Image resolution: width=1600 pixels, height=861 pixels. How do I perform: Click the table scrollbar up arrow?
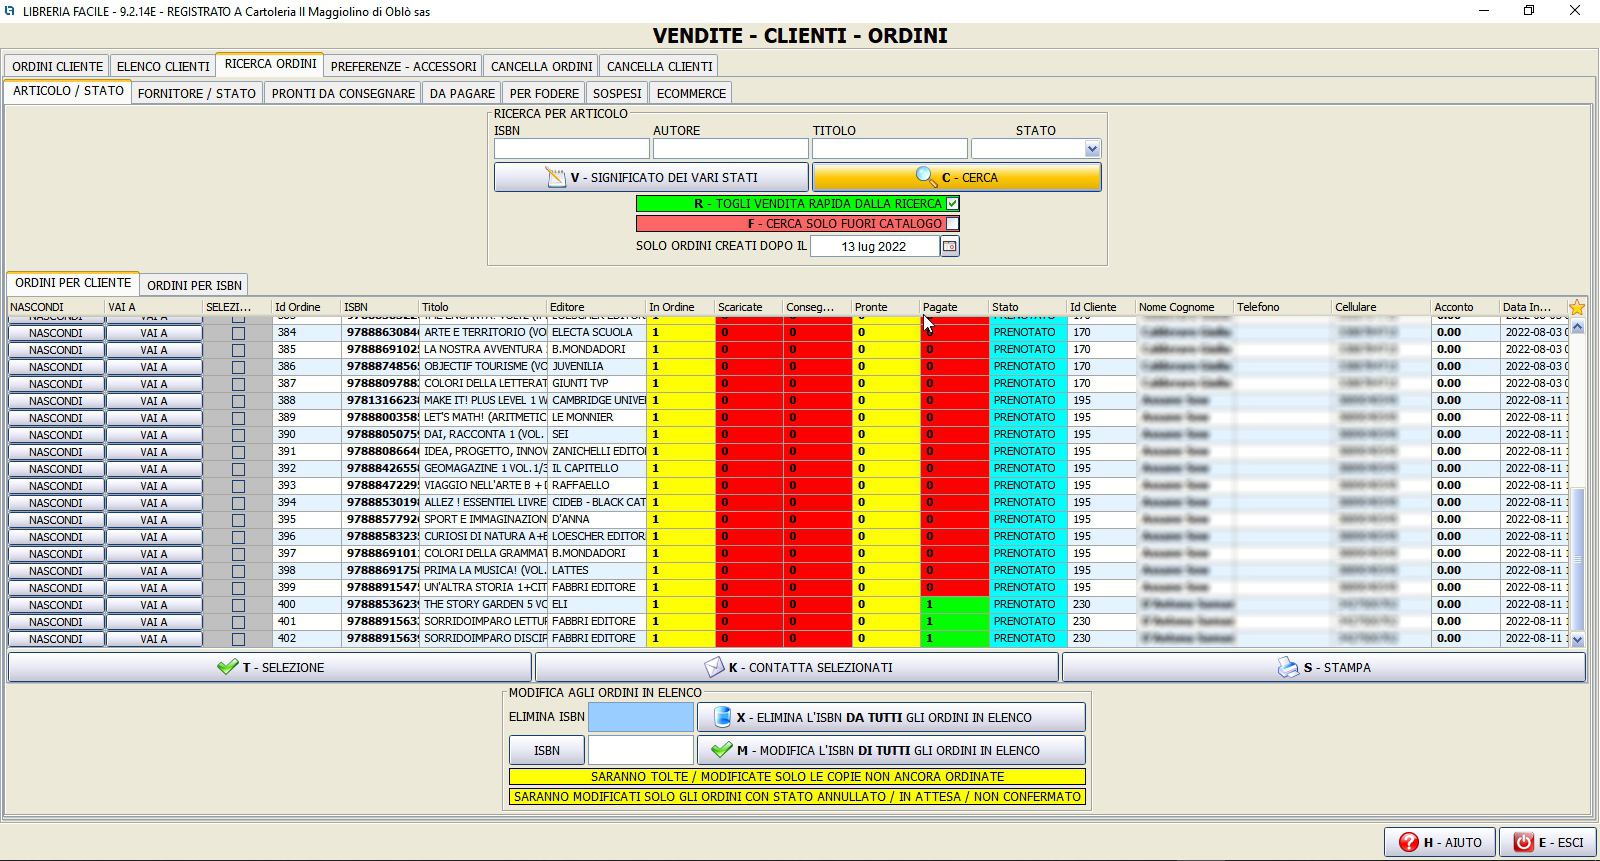pos(1578,327)
